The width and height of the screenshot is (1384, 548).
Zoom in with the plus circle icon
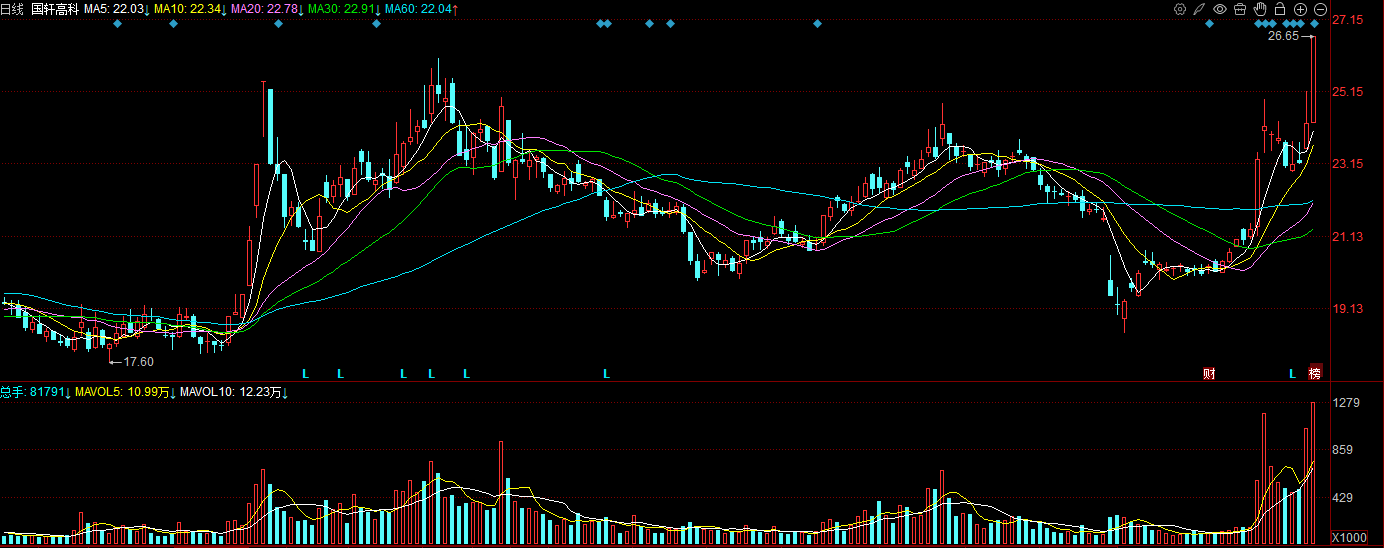coord(1300,9)
